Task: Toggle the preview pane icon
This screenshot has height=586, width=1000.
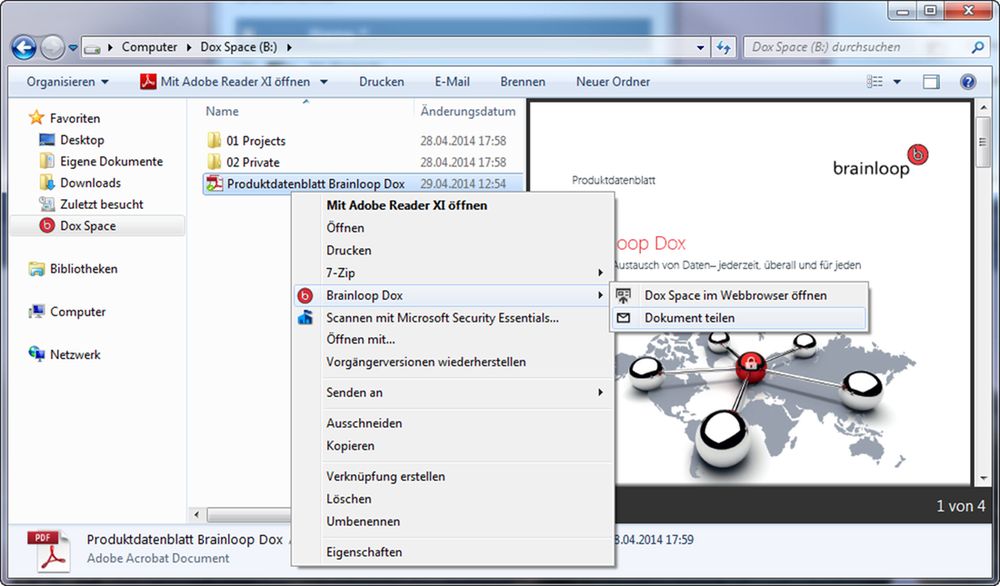Action: pos(930,81)
